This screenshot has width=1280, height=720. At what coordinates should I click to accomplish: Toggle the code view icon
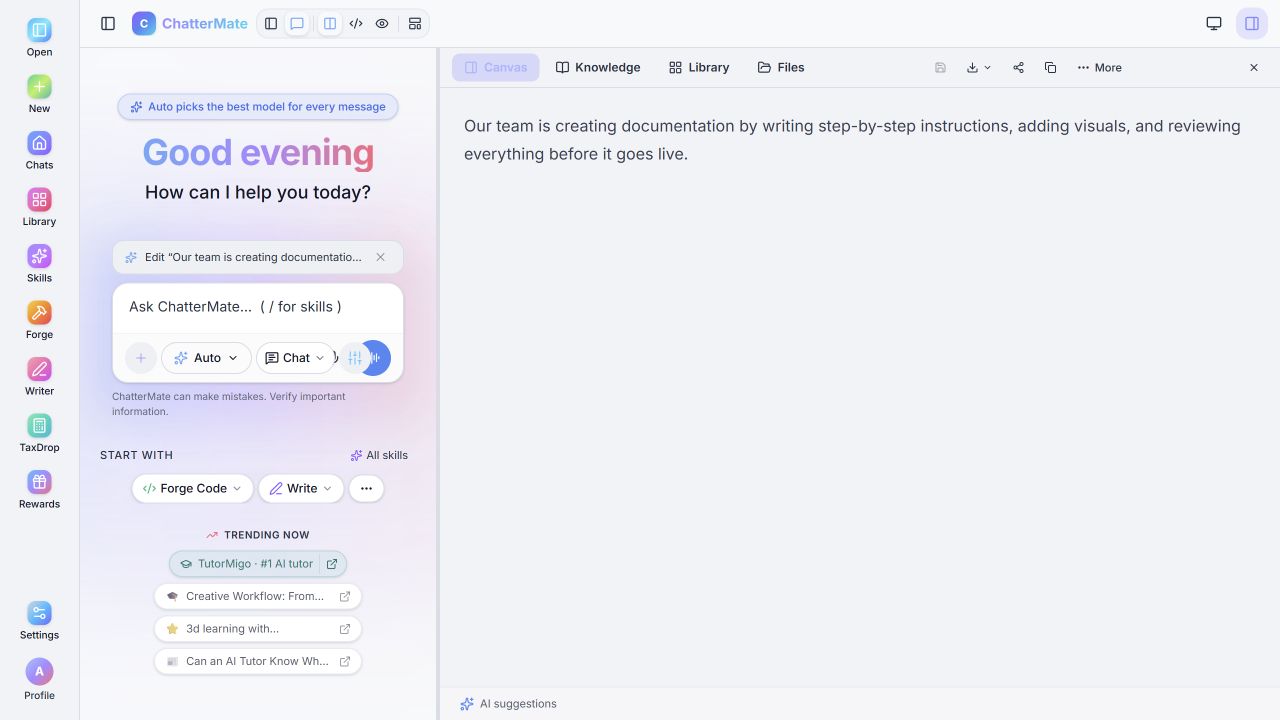click(356, 23)
